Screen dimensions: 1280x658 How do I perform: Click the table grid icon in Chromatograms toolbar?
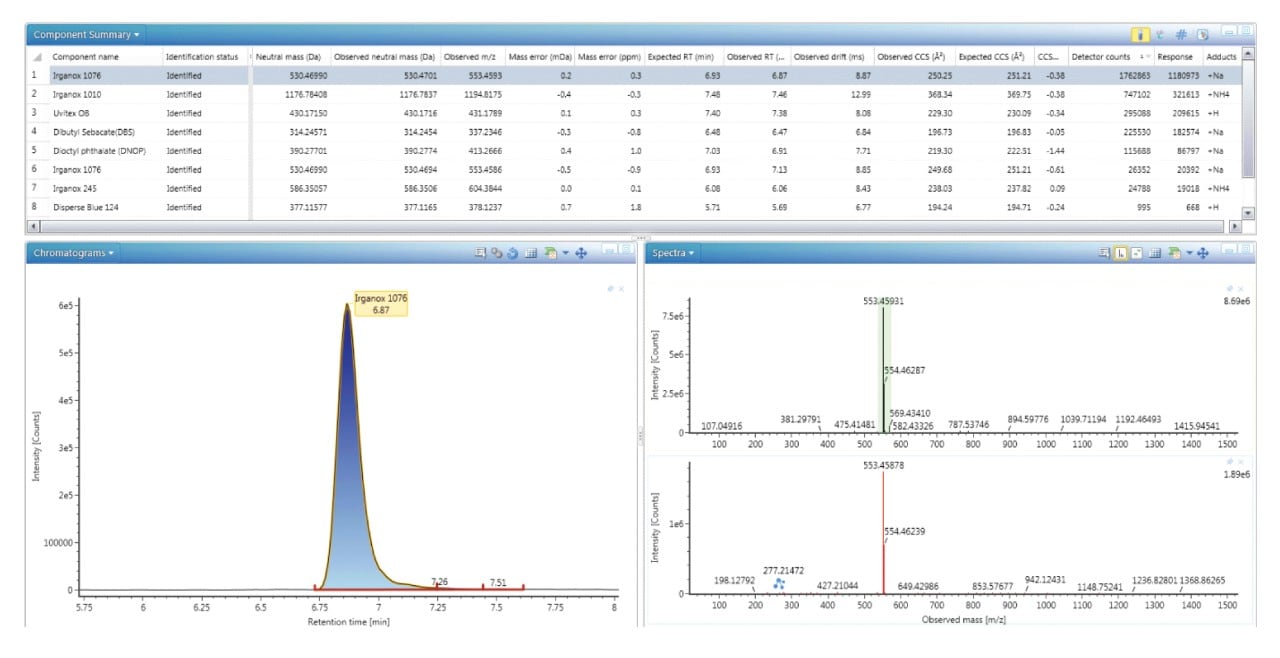pos(530,253)
